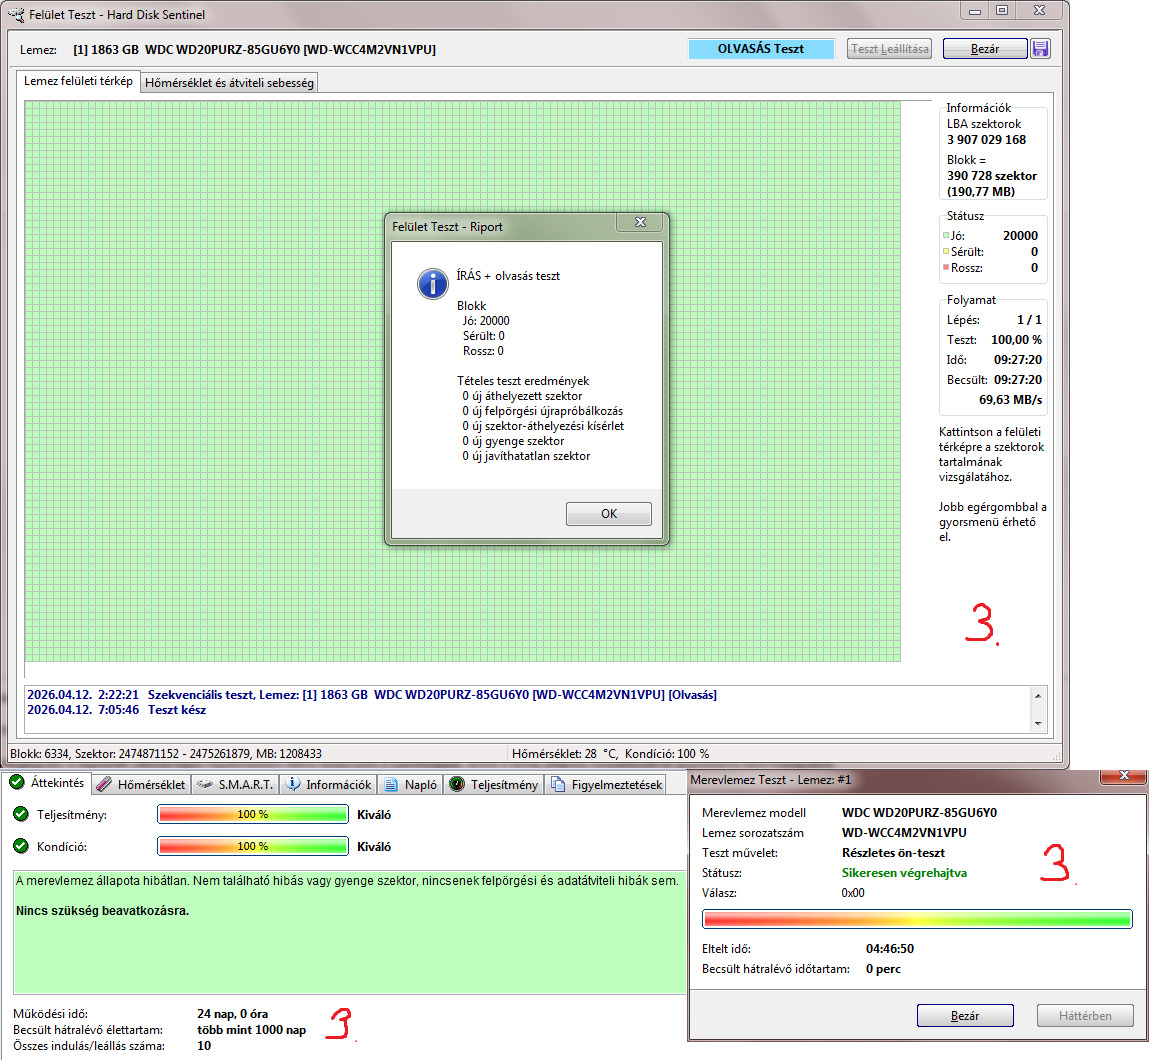Click the Teszt Leállítása button

889,48
